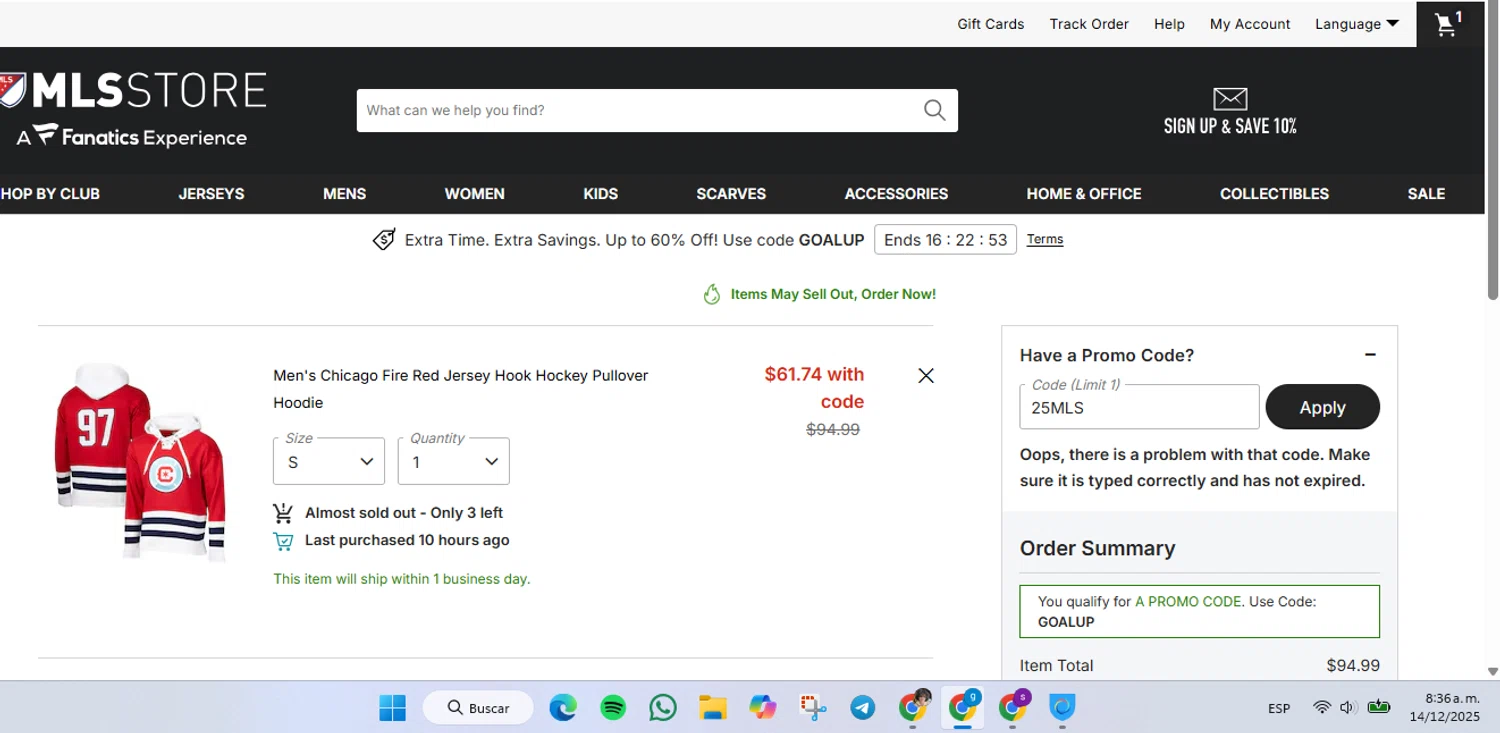Click the scrollbar down arrow
Image resolution: width=1500 pixels, height=733 pixels.
point(1492,672)
